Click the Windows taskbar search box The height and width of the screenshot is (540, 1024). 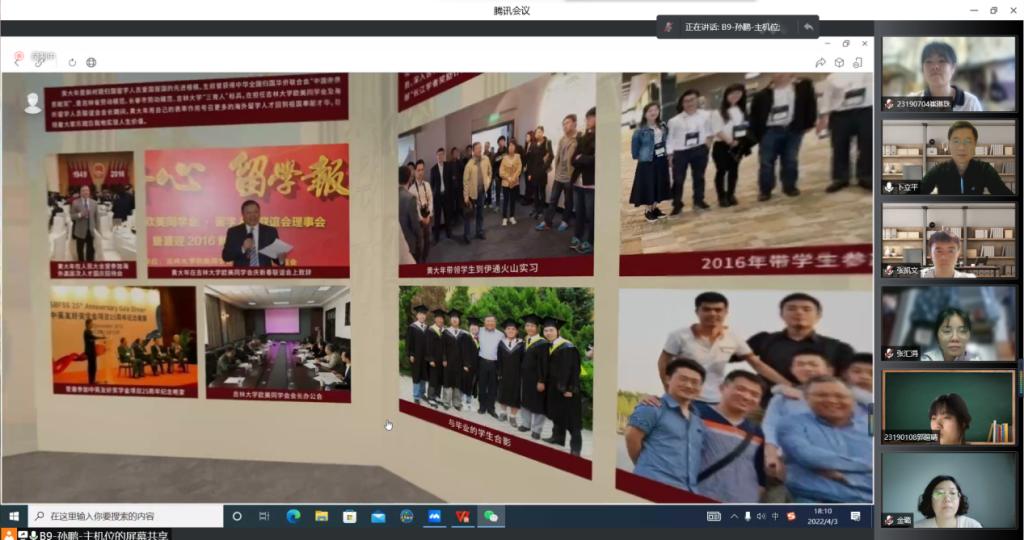click(125, 516)
